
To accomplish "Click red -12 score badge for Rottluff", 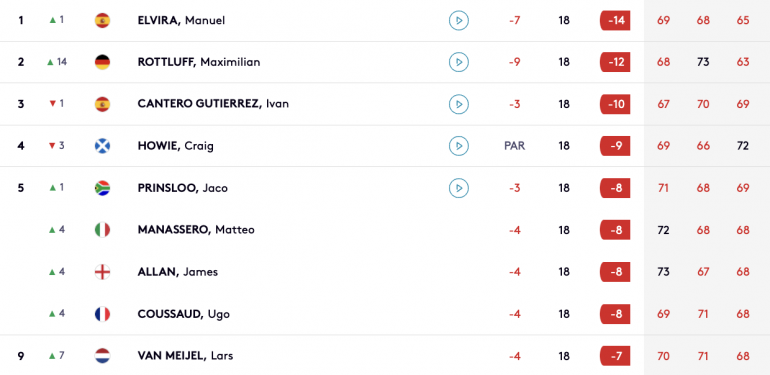I will [x=615, y=62].
